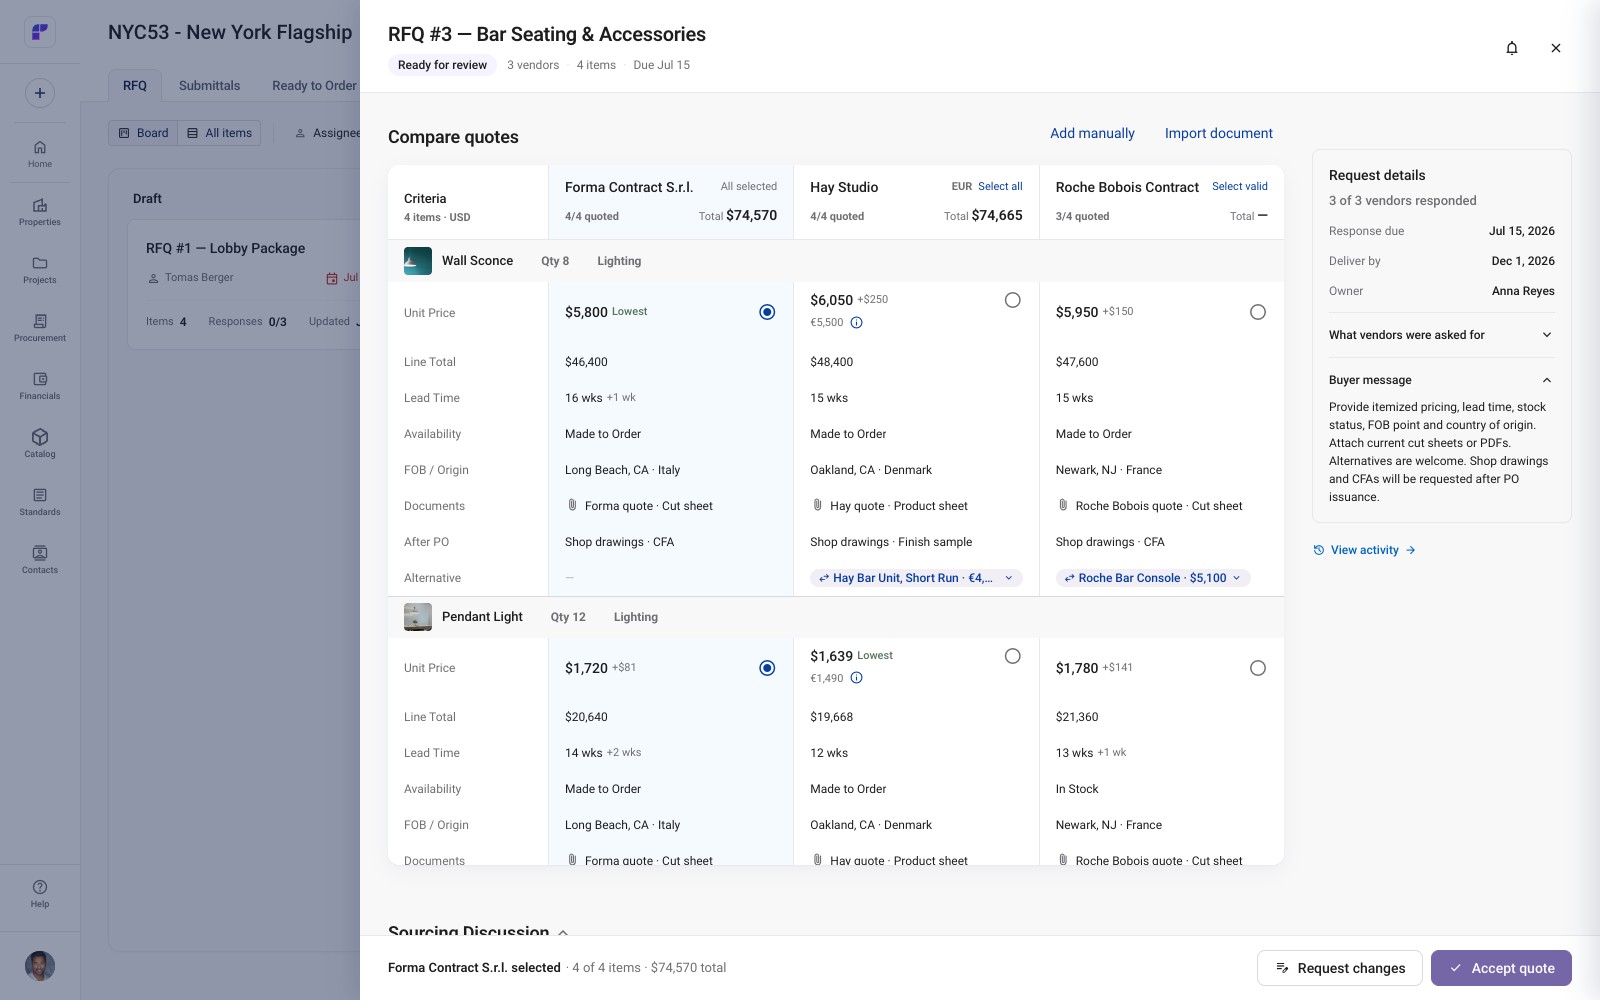Go to Properties in the sidebar

[x=40, y=212]
